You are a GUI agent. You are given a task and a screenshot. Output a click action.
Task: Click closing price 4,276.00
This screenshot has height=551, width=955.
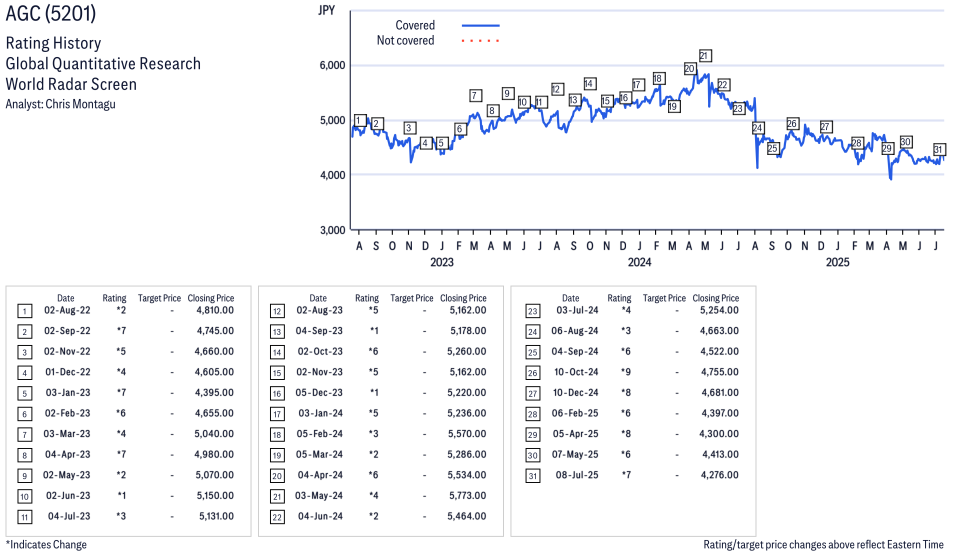pos(719,475)
